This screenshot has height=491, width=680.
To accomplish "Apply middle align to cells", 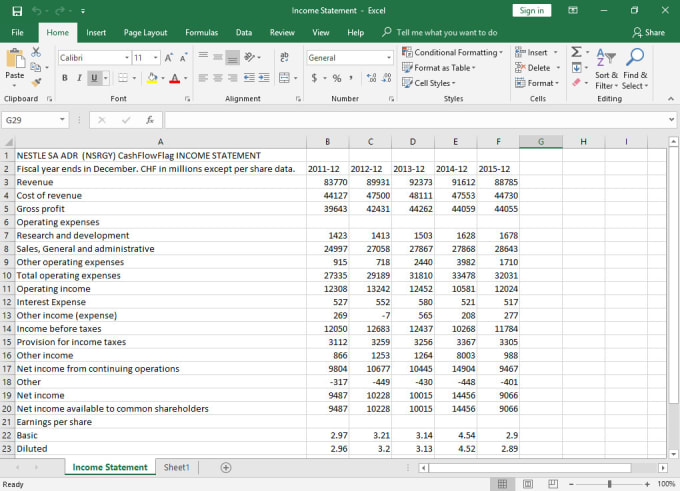I will coord(218,57).
